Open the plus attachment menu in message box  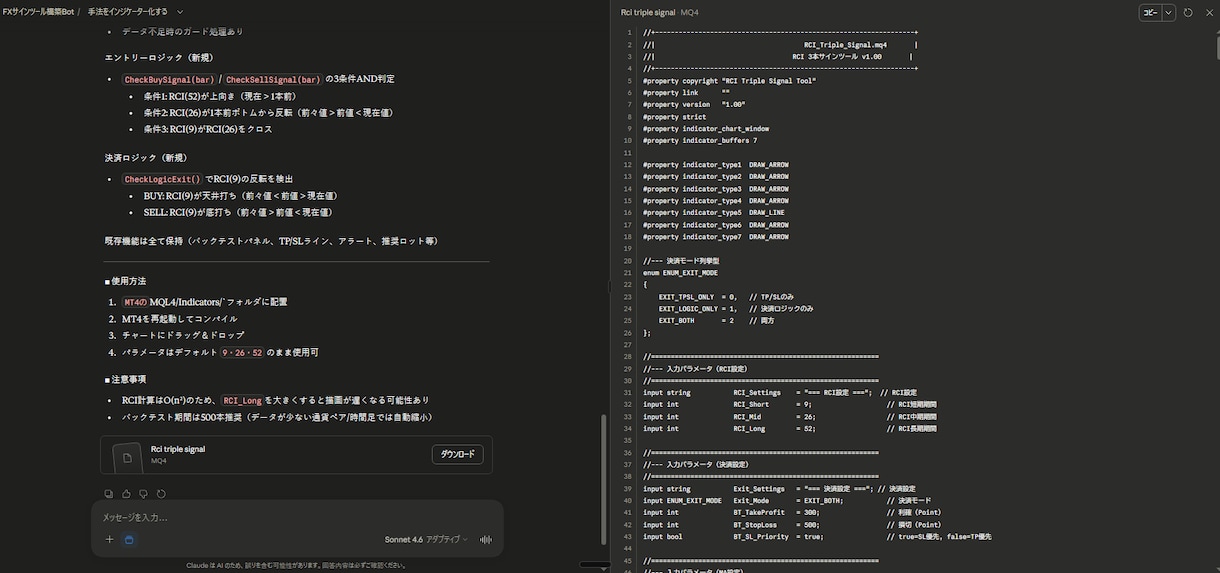(x=110, y=539)
